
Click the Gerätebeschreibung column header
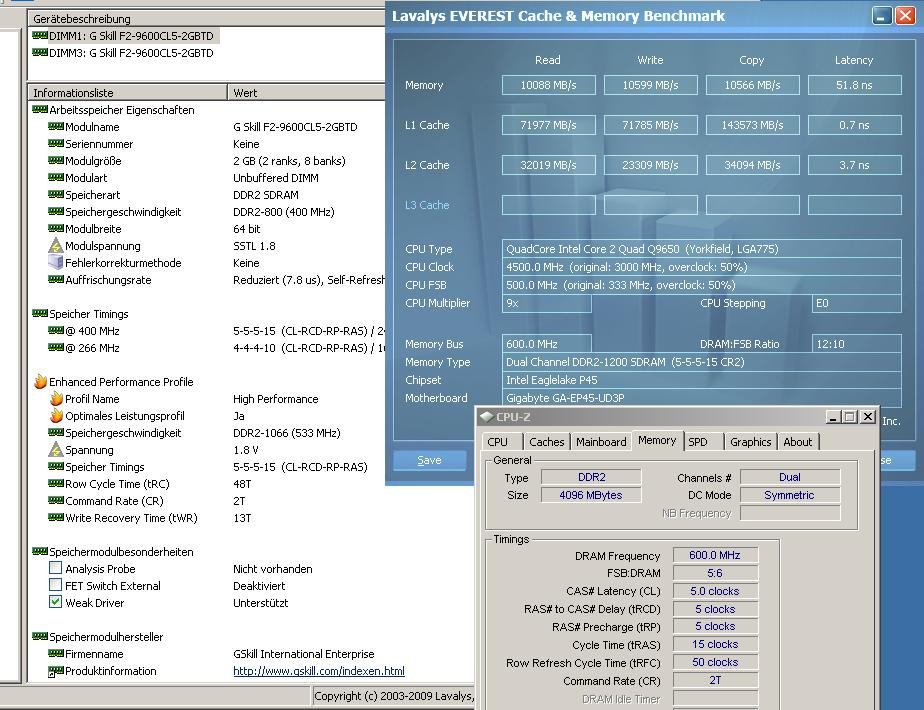tap(206, 19)
